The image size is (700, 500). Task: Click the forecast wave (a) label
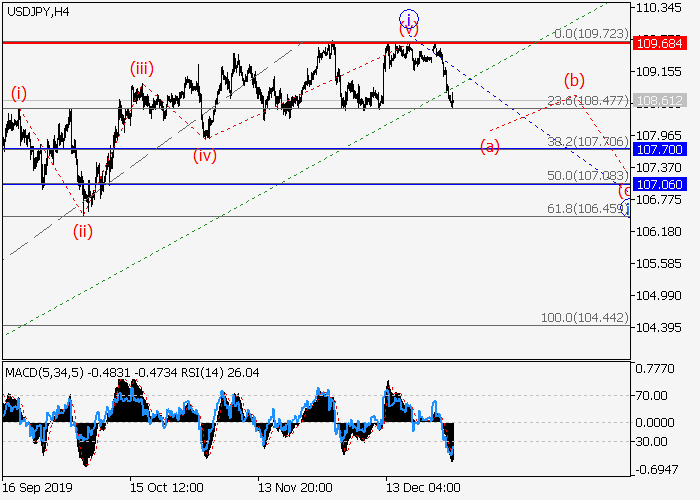click(x=490, y=146)
